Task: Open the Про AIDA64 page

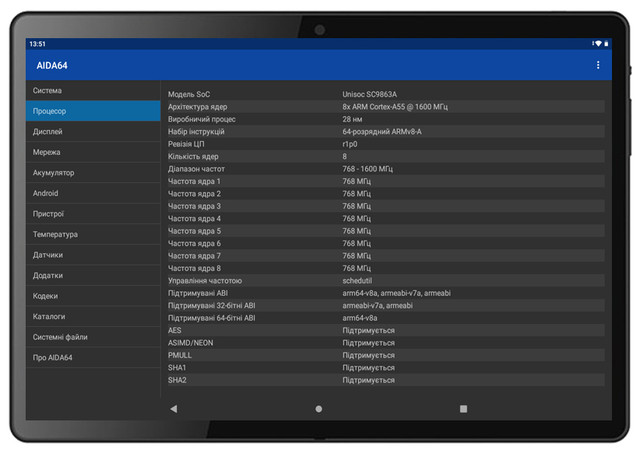Action: (x=93, y=357)
